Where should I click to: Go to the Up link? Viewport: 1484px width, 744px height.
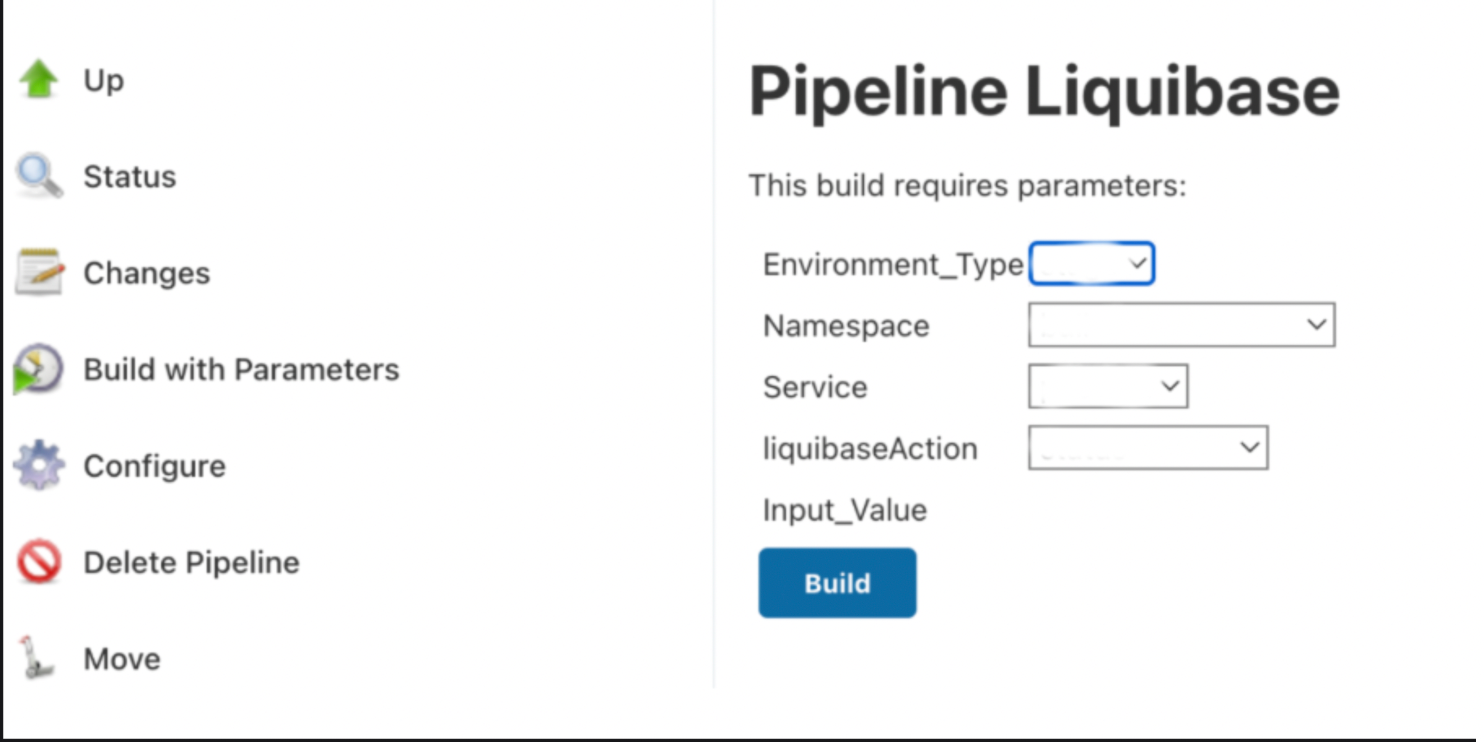[104, 80]
